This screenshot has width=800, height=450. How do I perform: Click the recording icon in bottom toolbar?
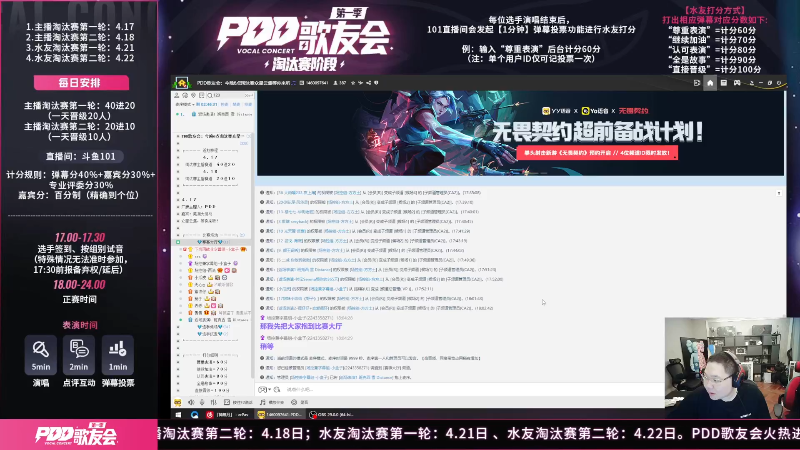click(x=294, y=403)
